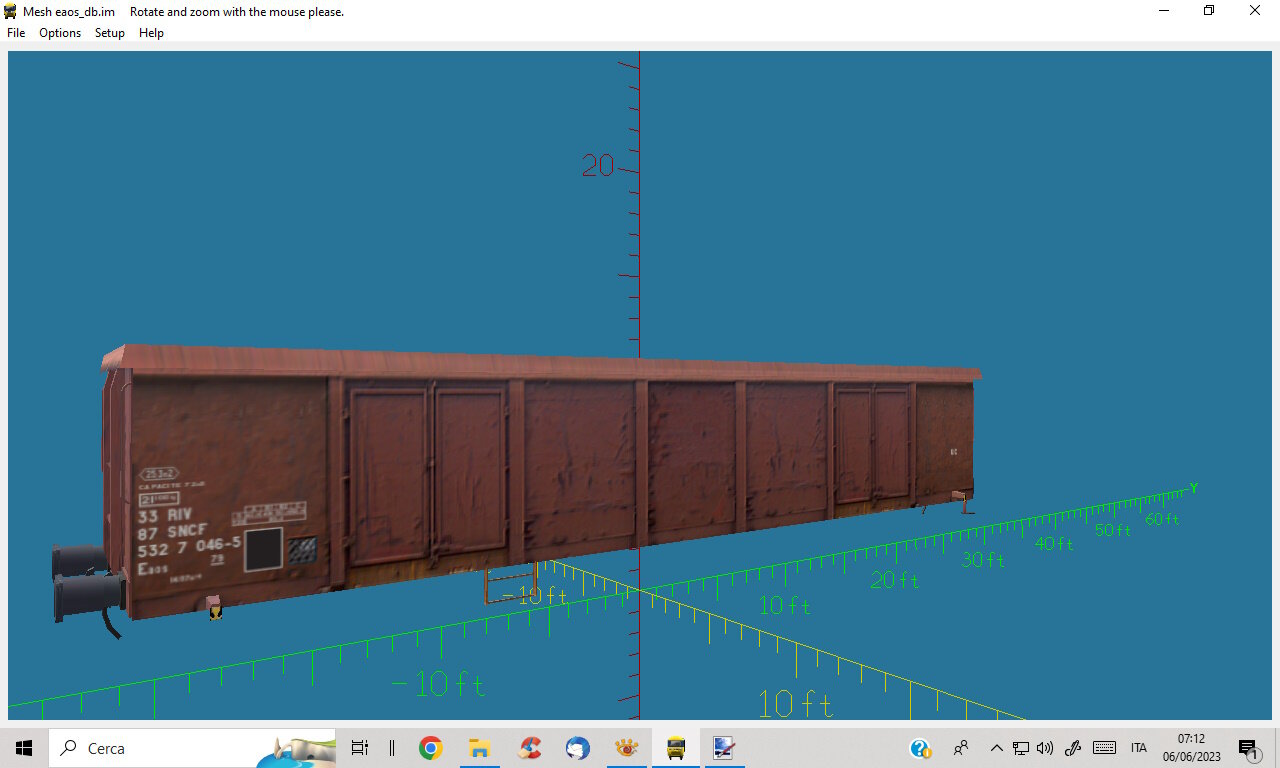Image resolution: width=1280 pixels, height=768 pixels.
Task: Open the volume control tray icon
Action: pos(1045,748)
